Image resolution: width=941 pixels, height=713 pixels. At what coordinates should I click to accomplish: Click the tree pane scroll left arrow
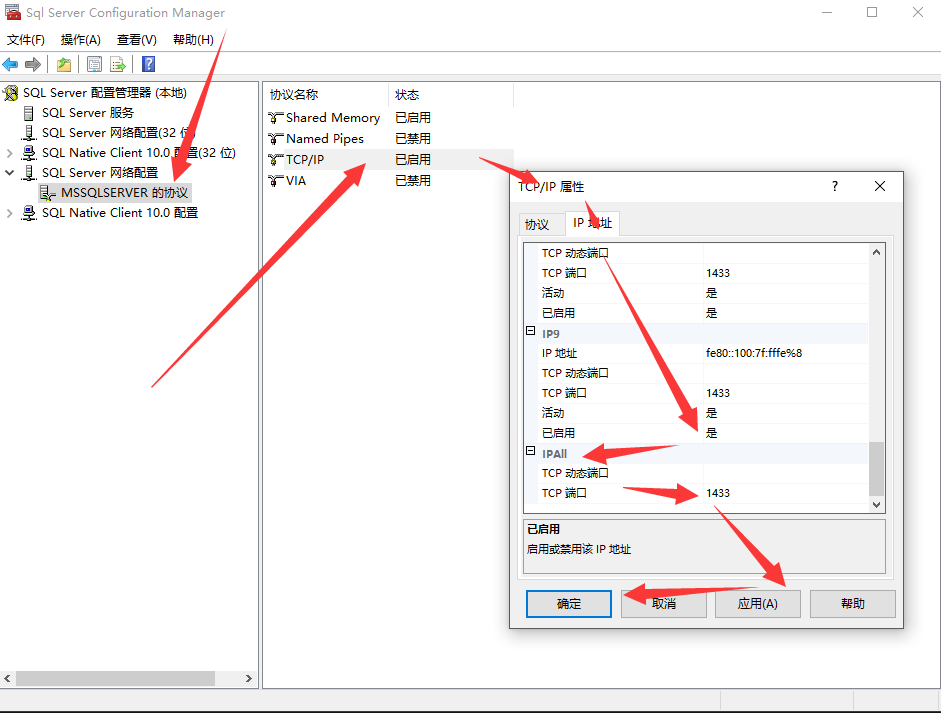[x=7, y=678]
